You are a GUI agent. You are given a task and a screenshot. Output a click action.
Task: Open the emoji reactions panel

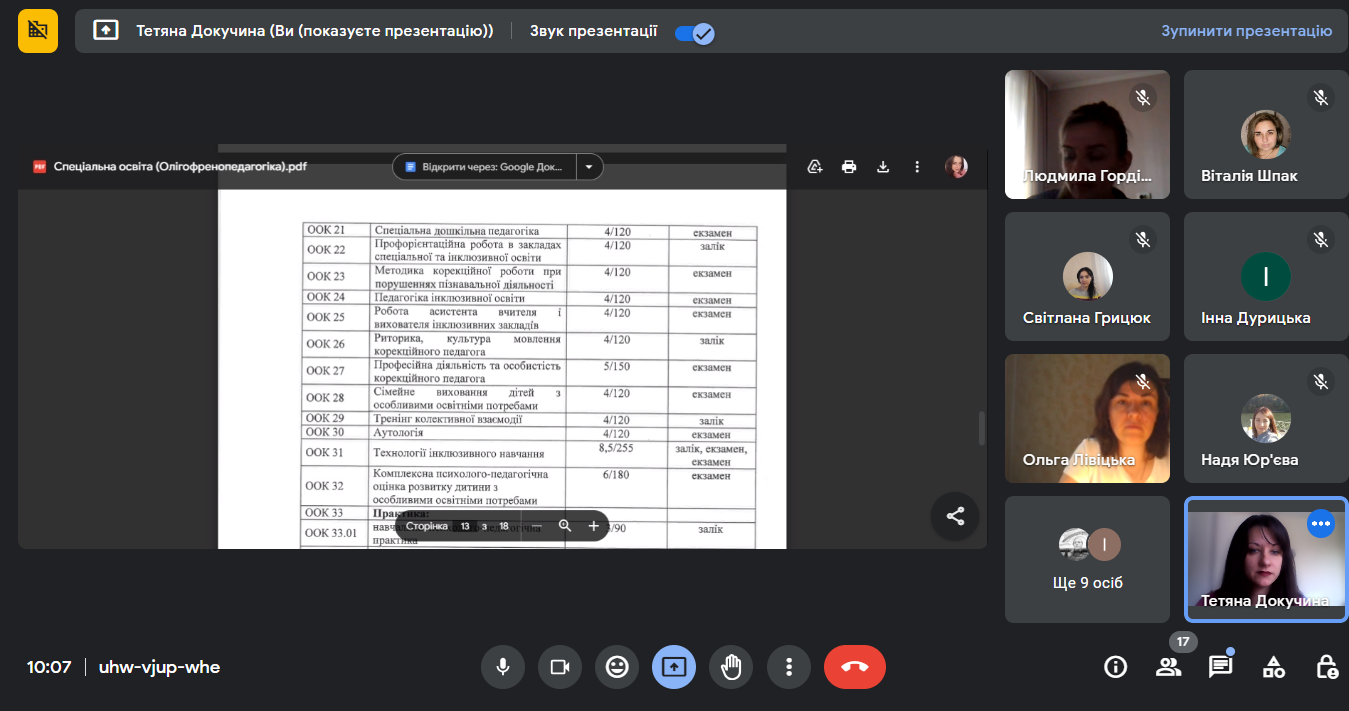[x=617, y=667]
